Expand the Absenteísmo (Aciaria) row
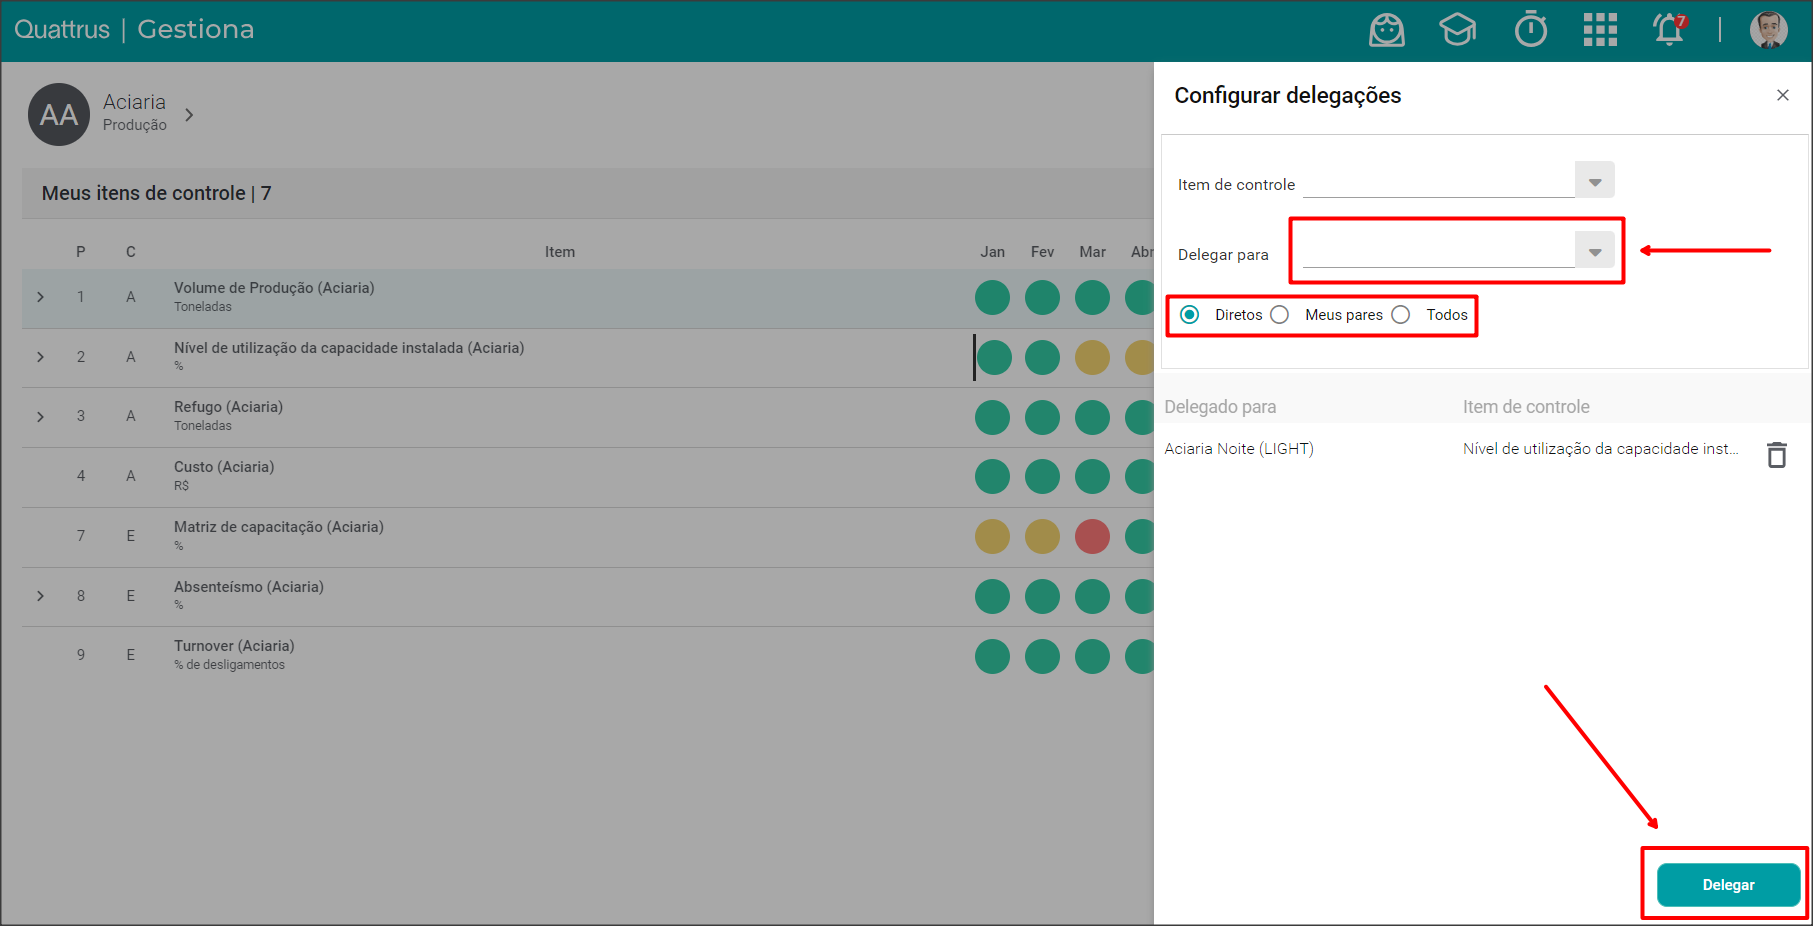This screenshot has width=1813, height=926. pos(41,596)
